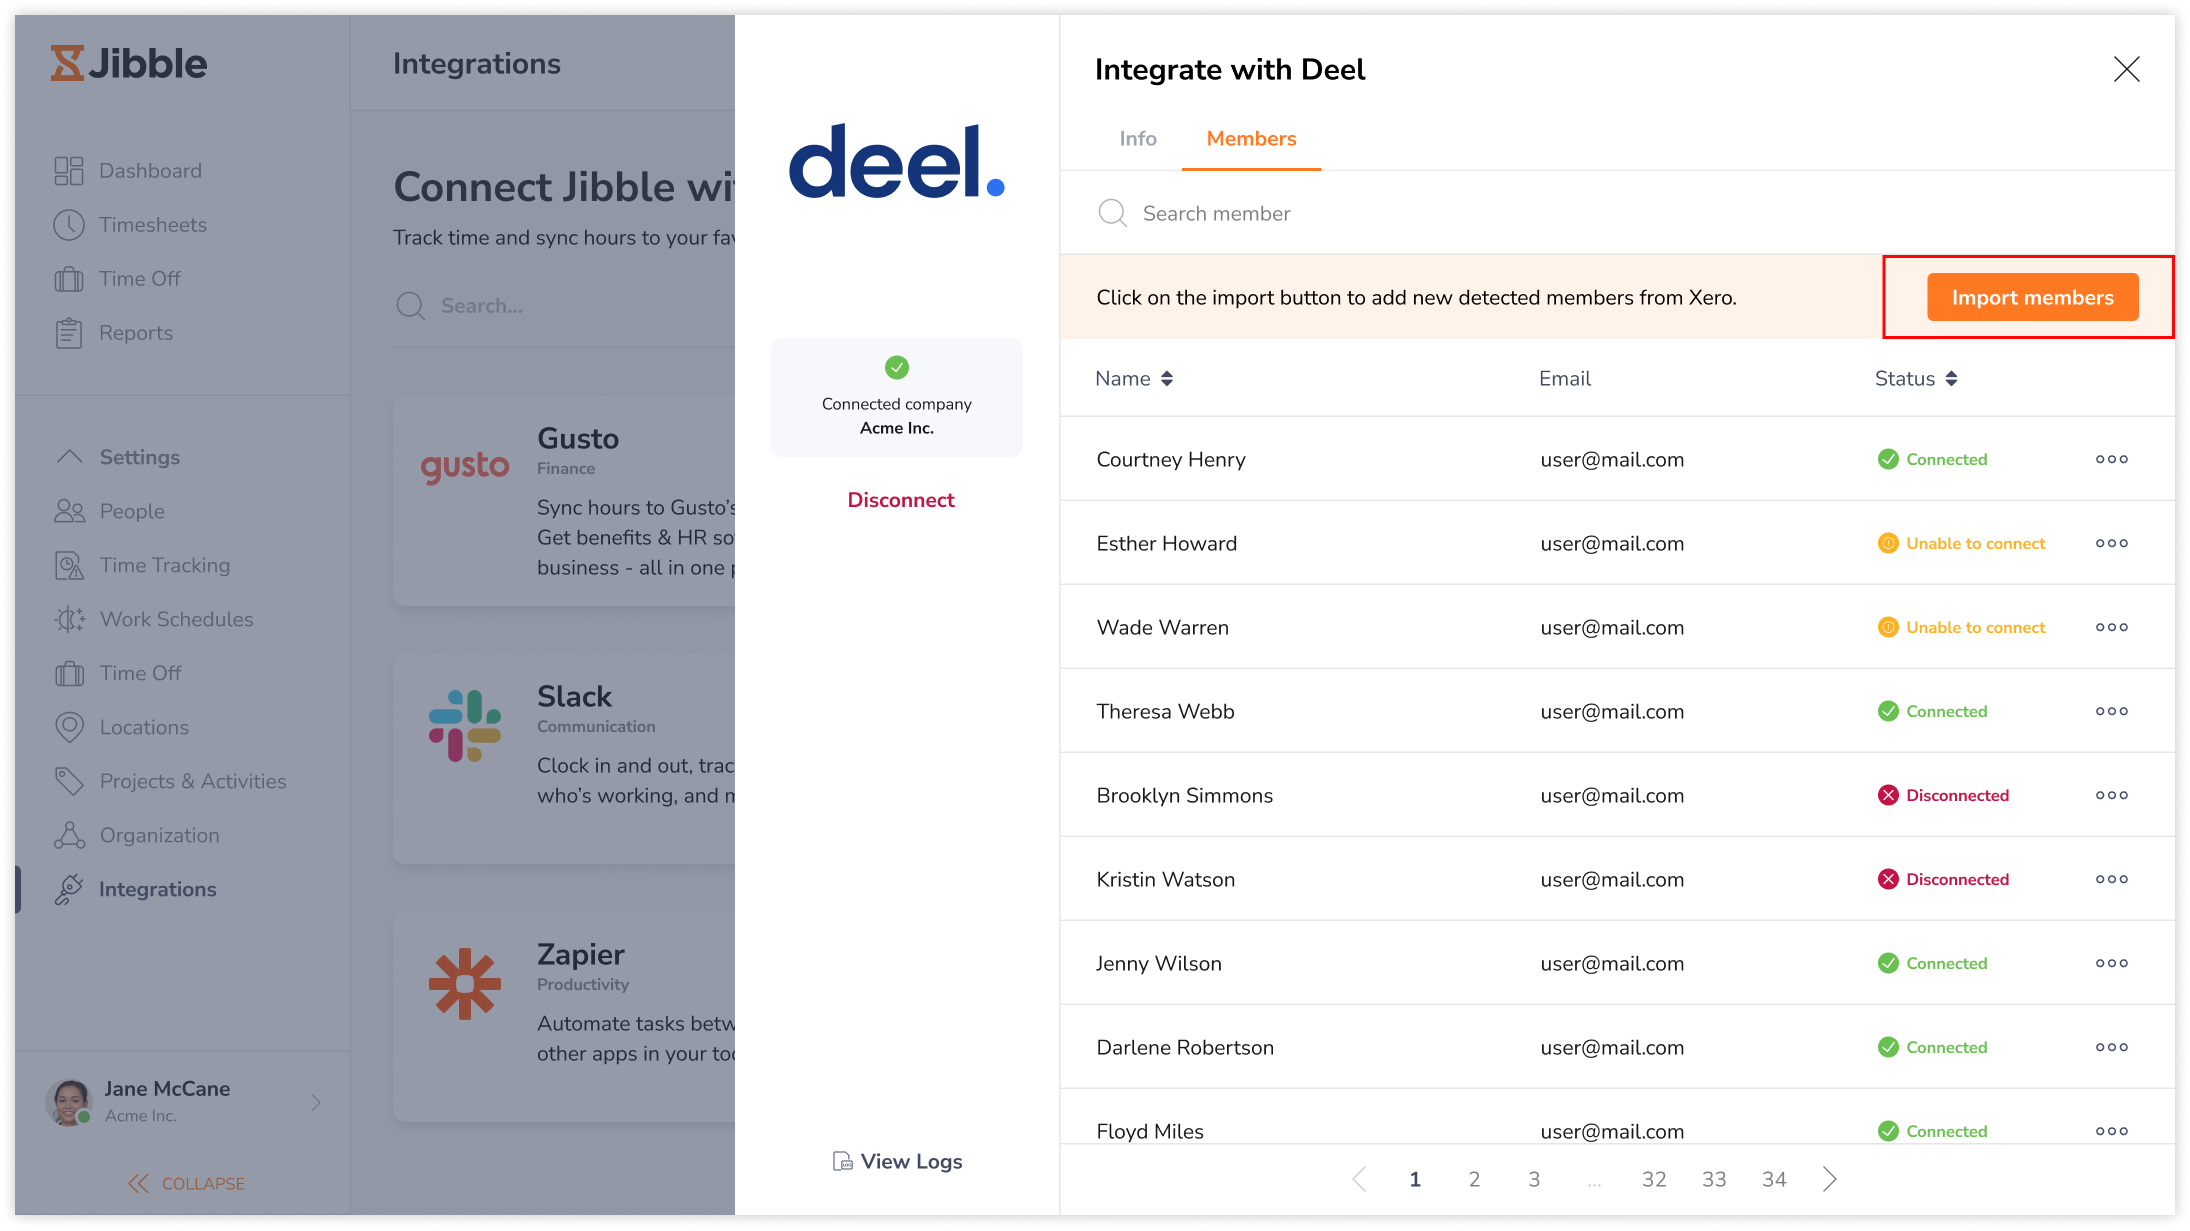
Task: Click the Integrations sidebar icon
Action: coord(71,889)
